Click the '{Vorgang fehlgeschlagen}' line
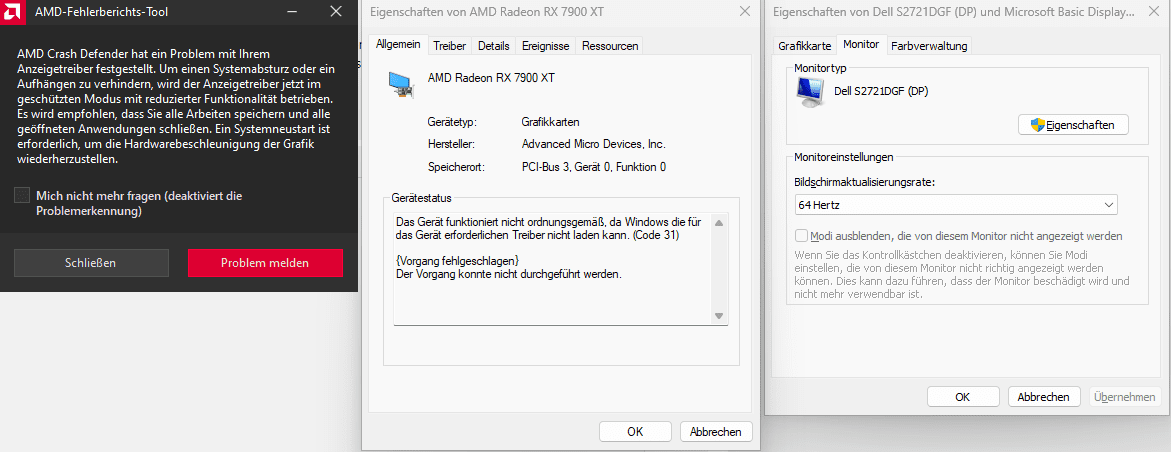Viewport: 1171px width, 452px height. coord(457,260)
